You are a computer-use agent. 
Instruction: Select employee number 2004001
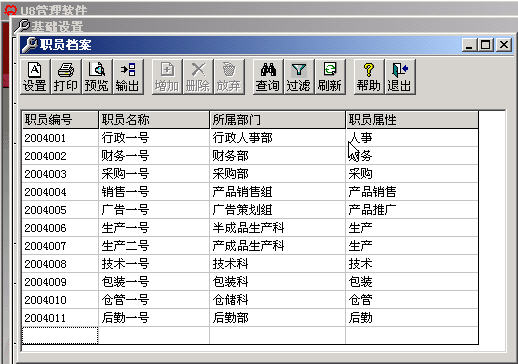point(60,138)
